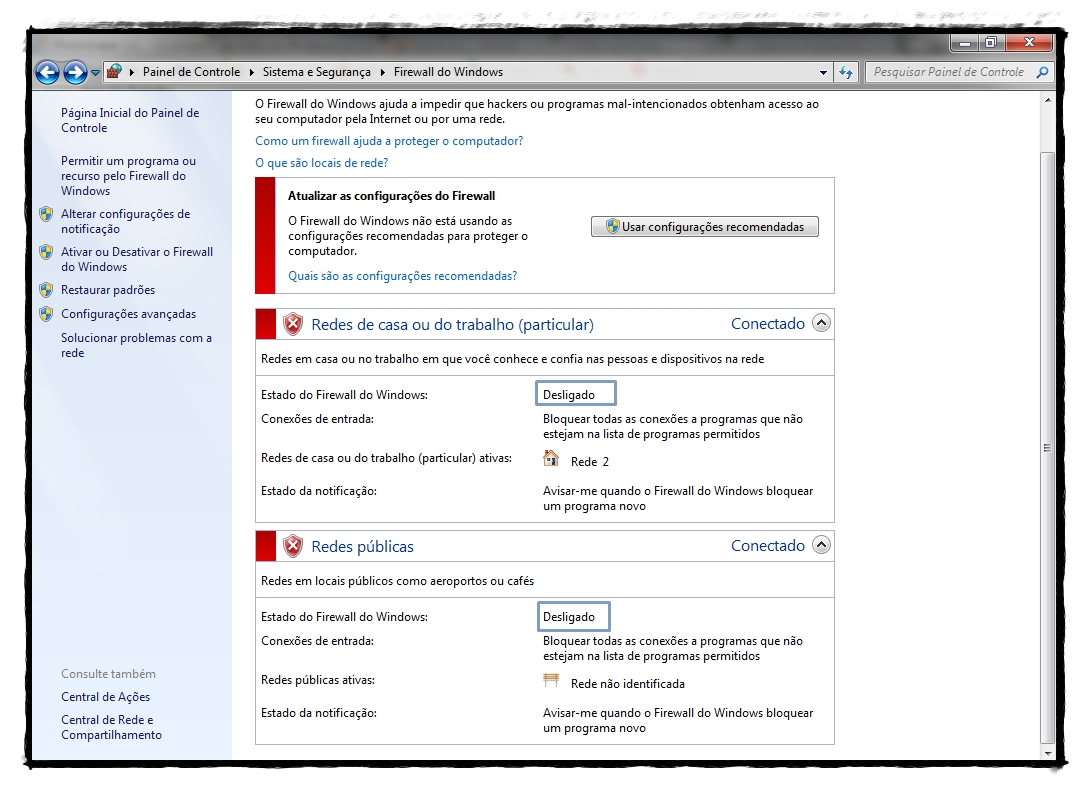
Task: Click the red shield icon on Redes públicas header
Action: pyautogui.click(x=292, y=546)
